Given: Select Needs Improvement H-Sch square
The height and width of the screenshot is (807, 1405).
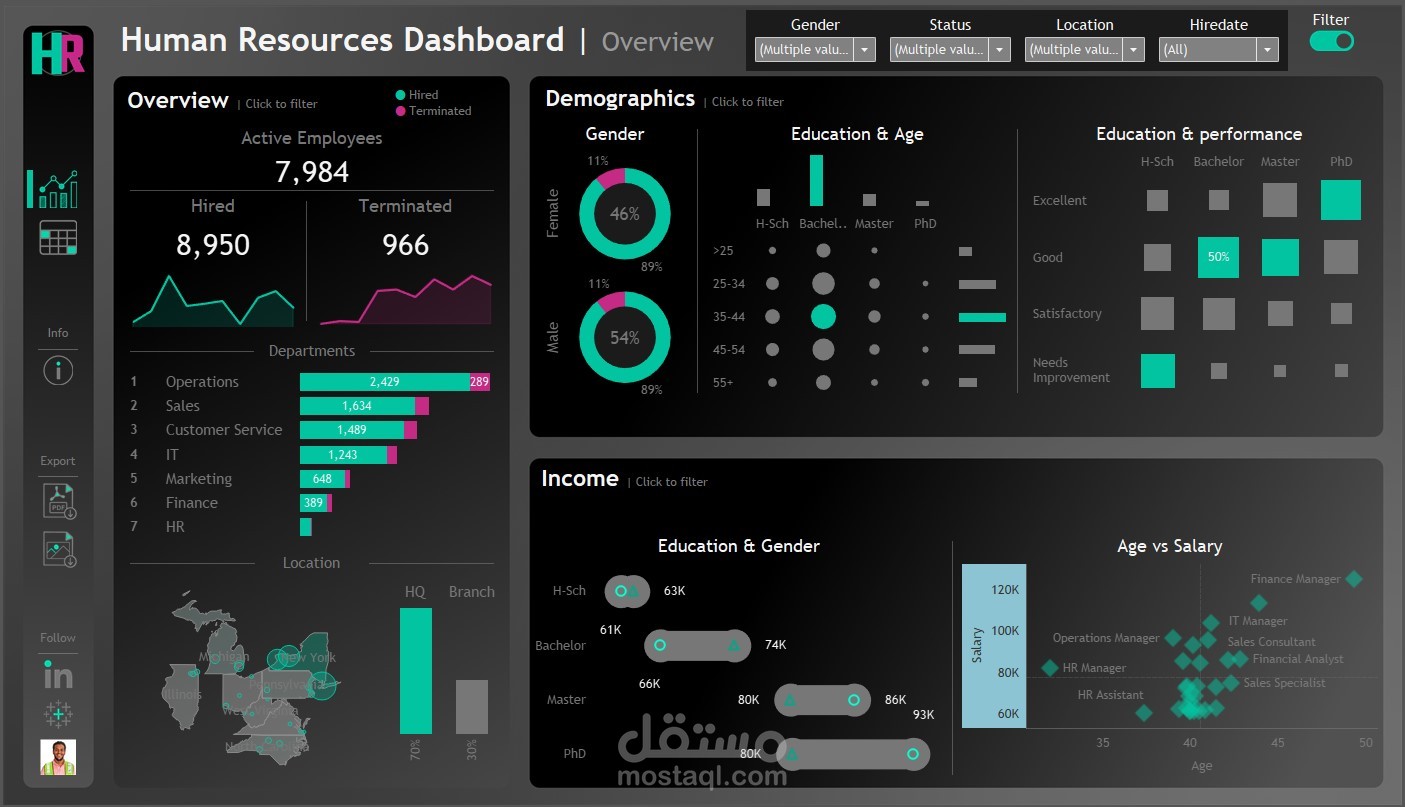Looking at the screenshot, I should (x=1158, y=370).
